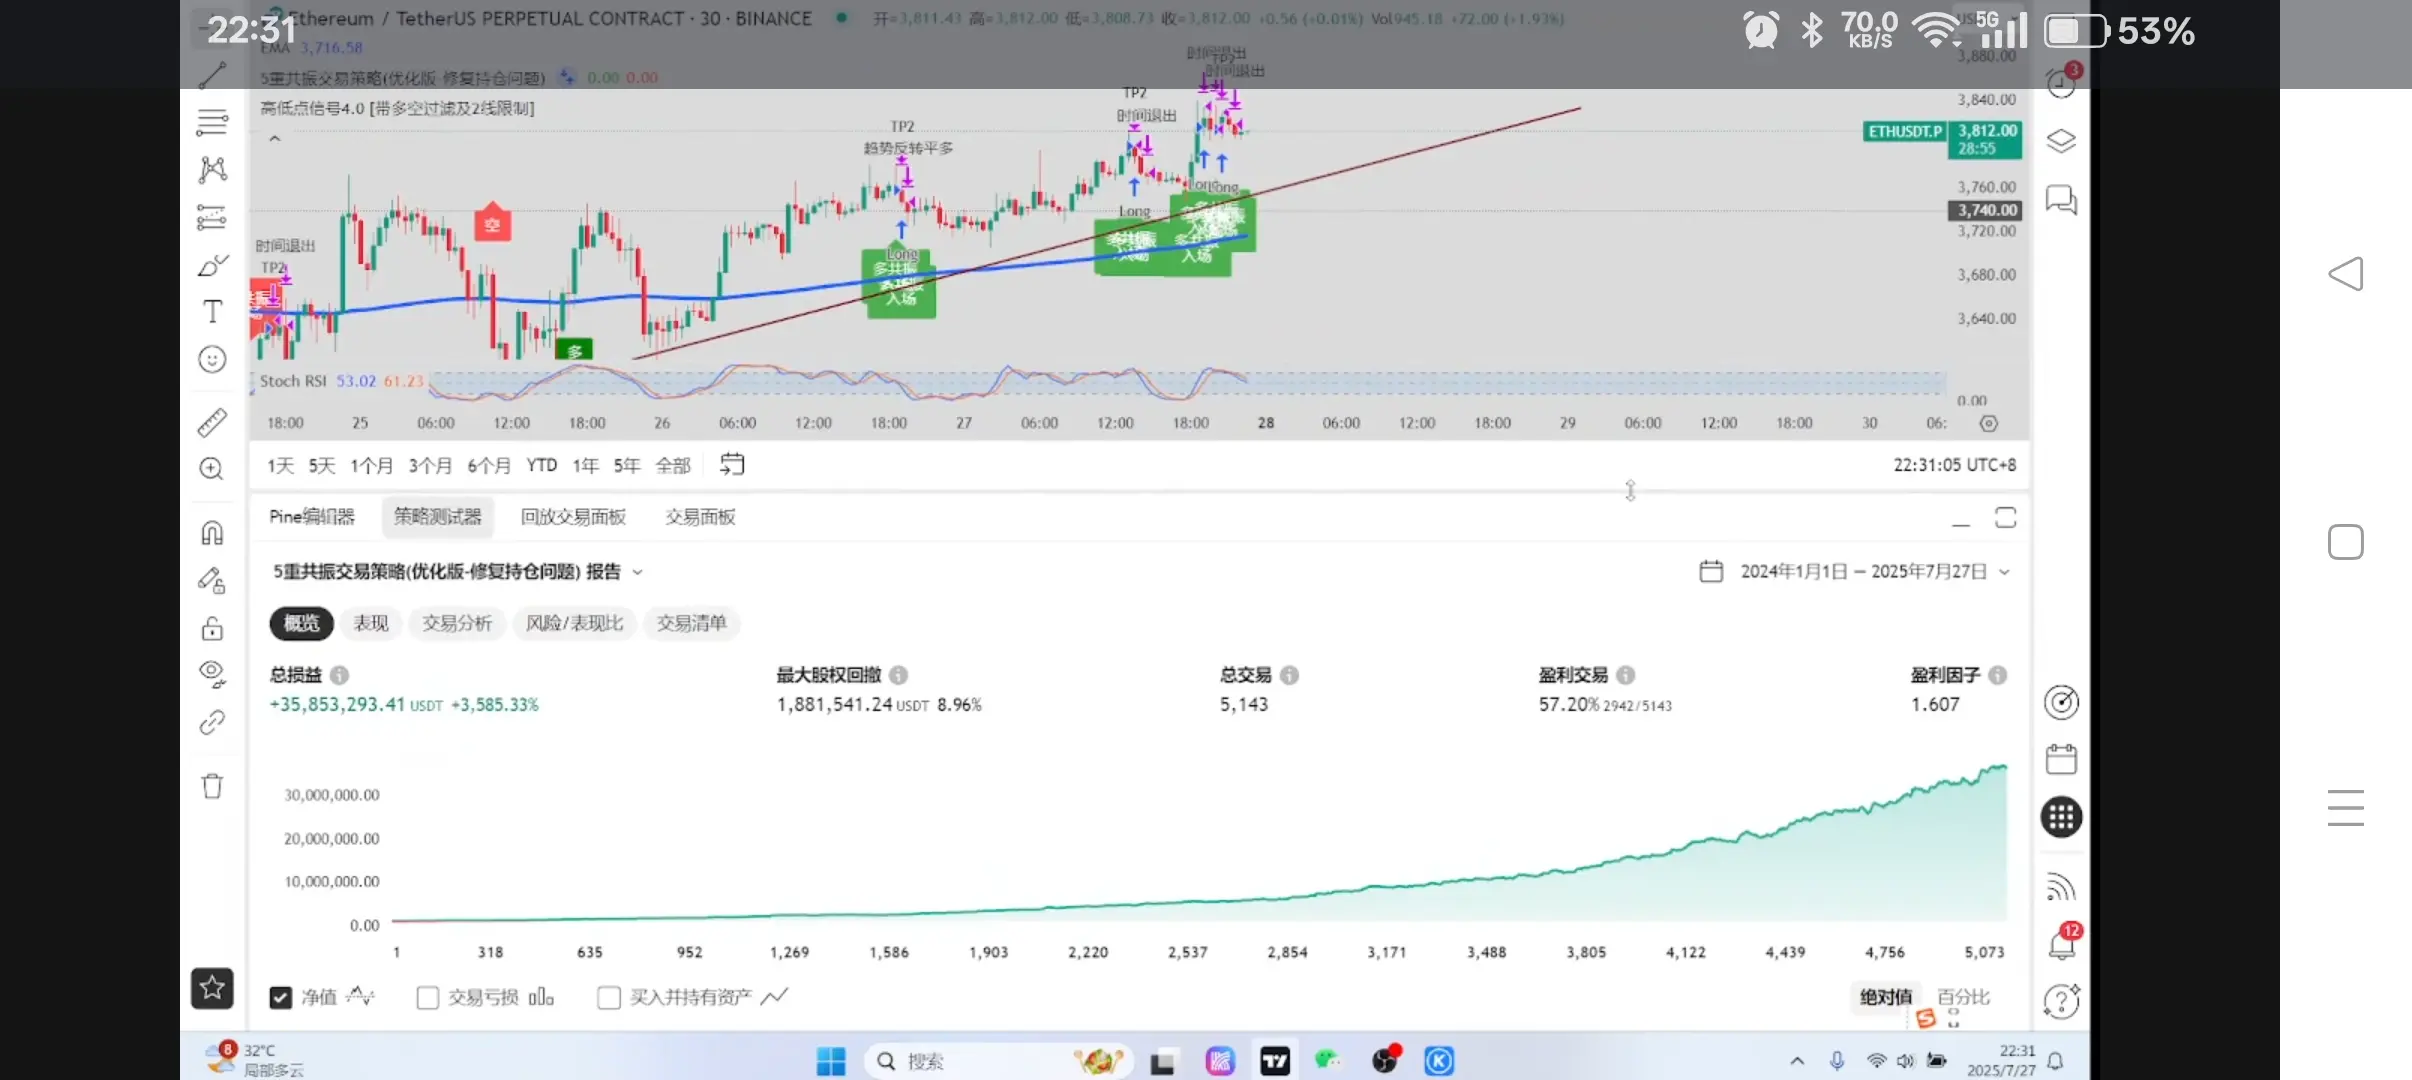2412x1080 pixels.
Task: Enable the 买入并持有资产 checkbox
Action: click(x=608, y=997)
